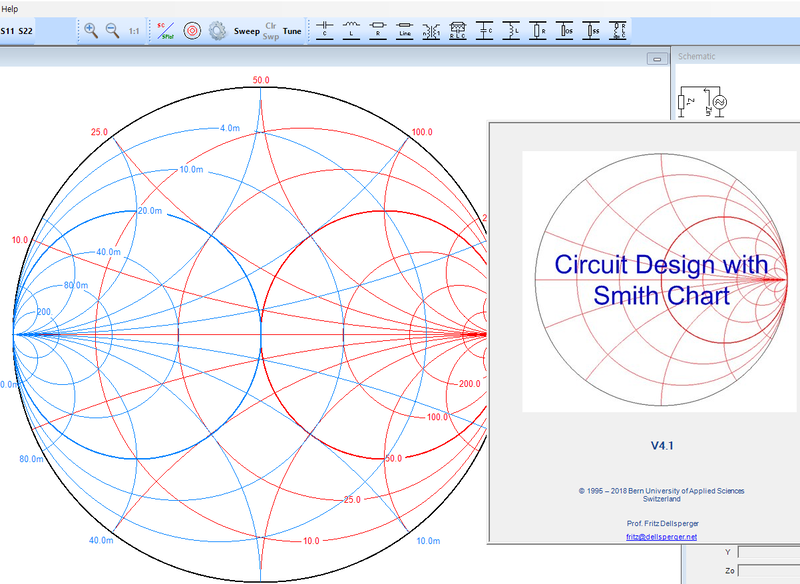Click the red 100.0 label on the chart's upper rim
Screen dimensions: 800x584
tap(422, 132)
